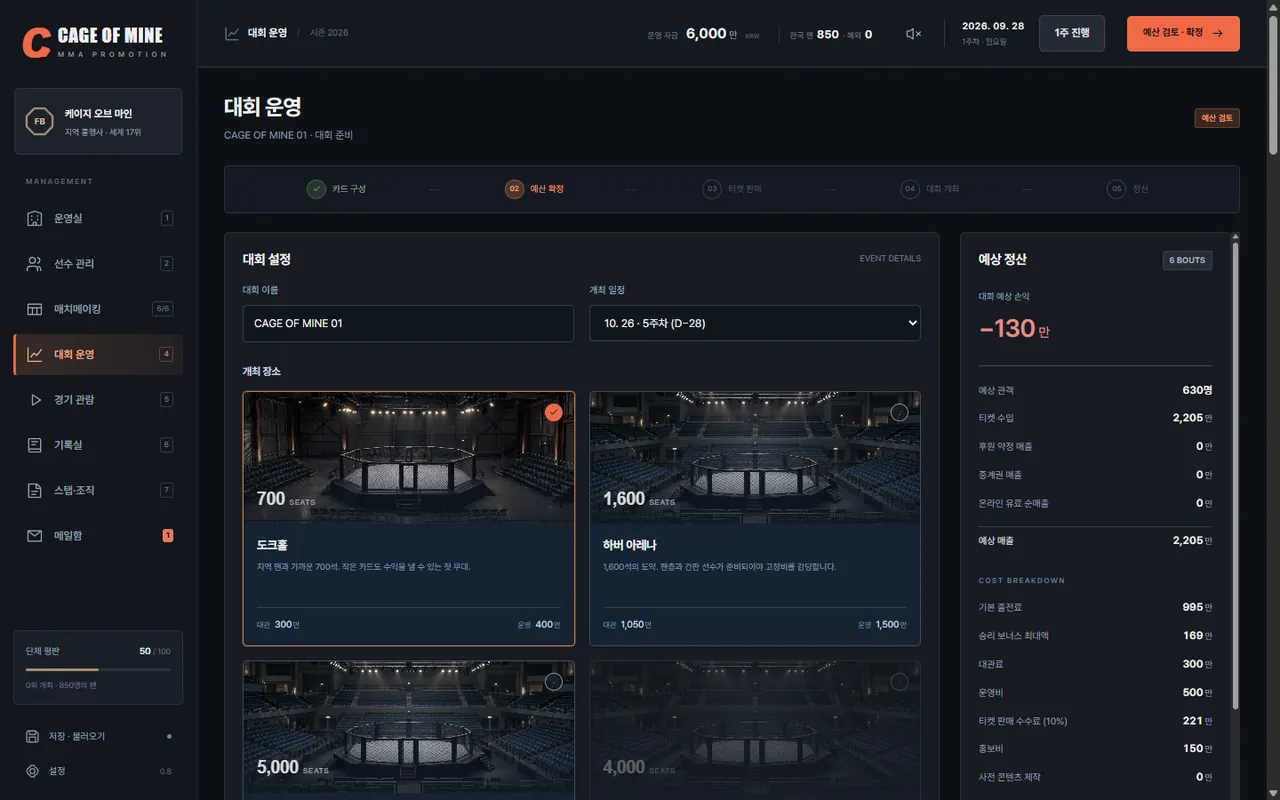The width and height of the screenshot is (1280, 800).
Task: Select 하버 아레나 venue radio circle
Action: [899, 412]
